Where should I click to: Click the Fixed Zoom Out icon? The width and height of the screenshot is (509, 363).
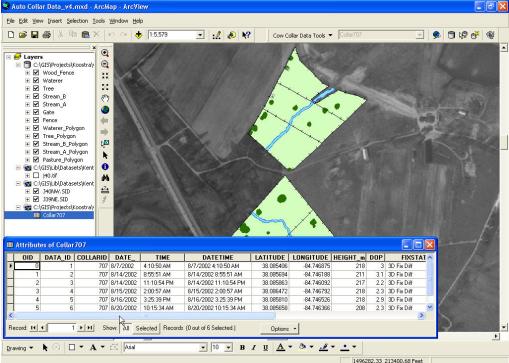pyautogui.click(x=105, y=87)
